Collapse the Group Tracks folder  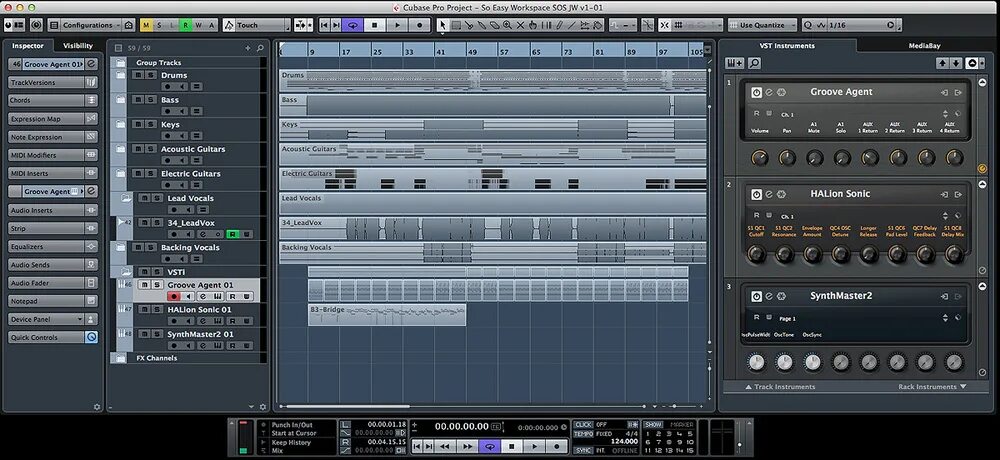[x=121, y=63]
